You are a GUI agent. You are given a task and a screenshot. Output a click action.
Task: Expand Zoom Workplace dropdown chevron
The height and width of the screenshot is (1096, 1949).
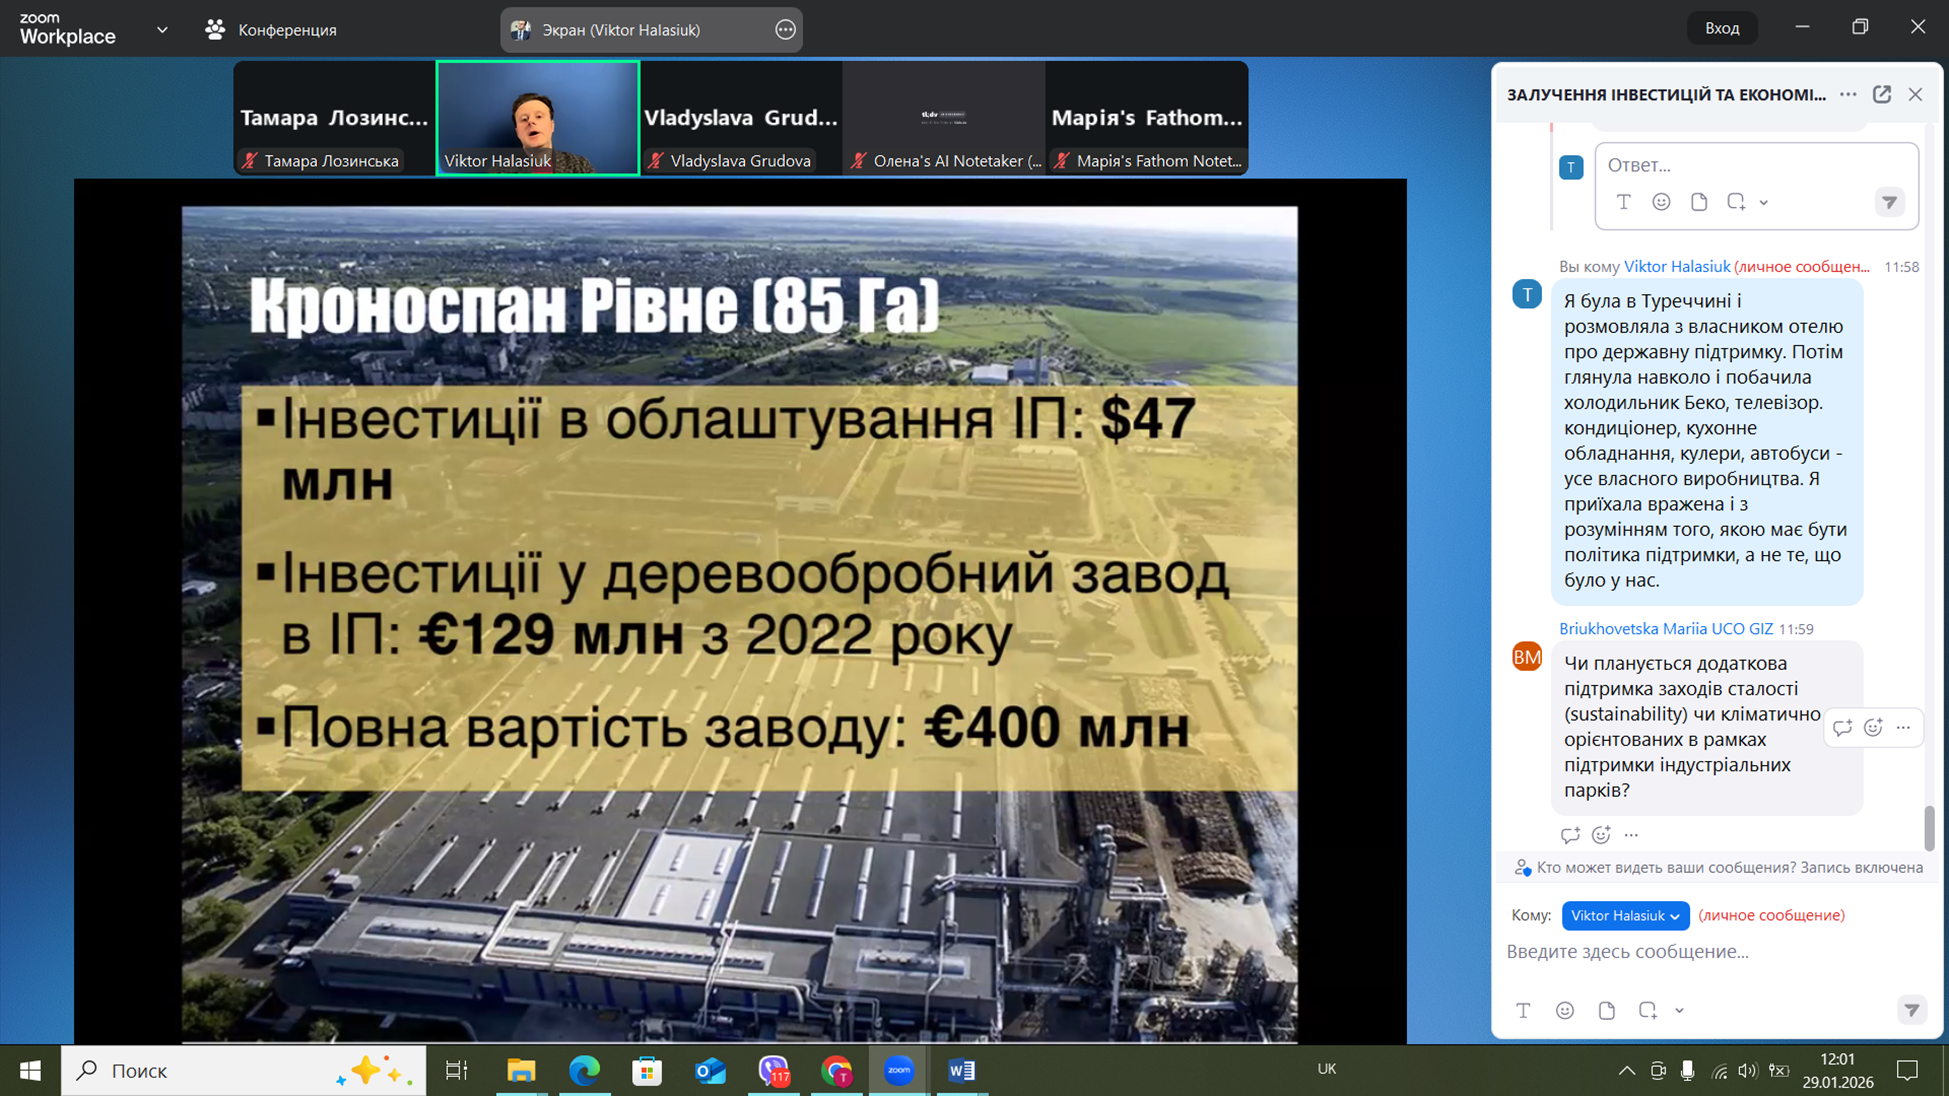162,30
